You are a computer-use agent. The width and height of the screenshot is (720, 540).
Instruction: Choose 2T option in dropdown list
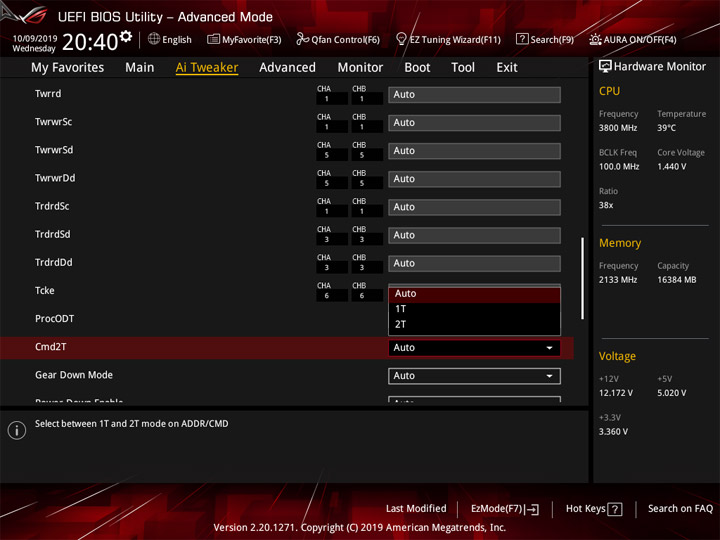474,325
